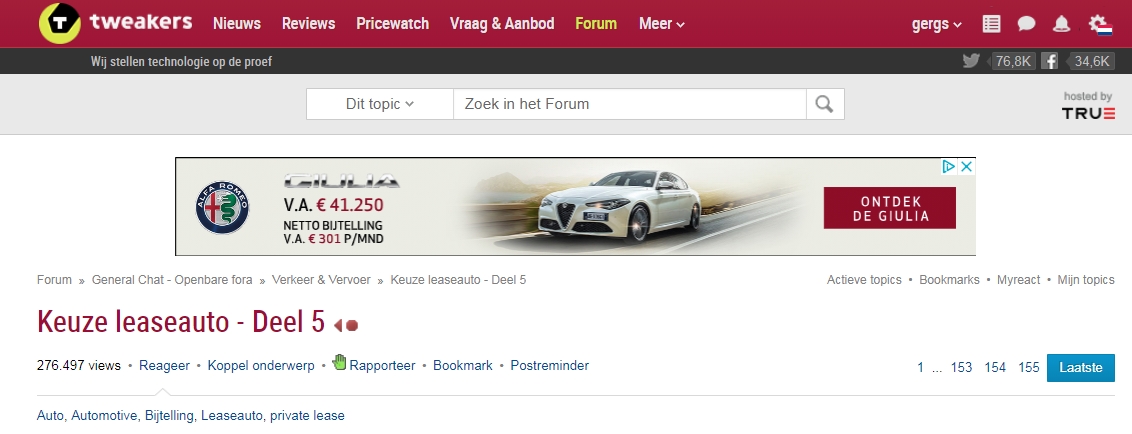Click the Keuze leaseauto - Deel 5 title
The image size is (1132, 434).
[181, 322]
